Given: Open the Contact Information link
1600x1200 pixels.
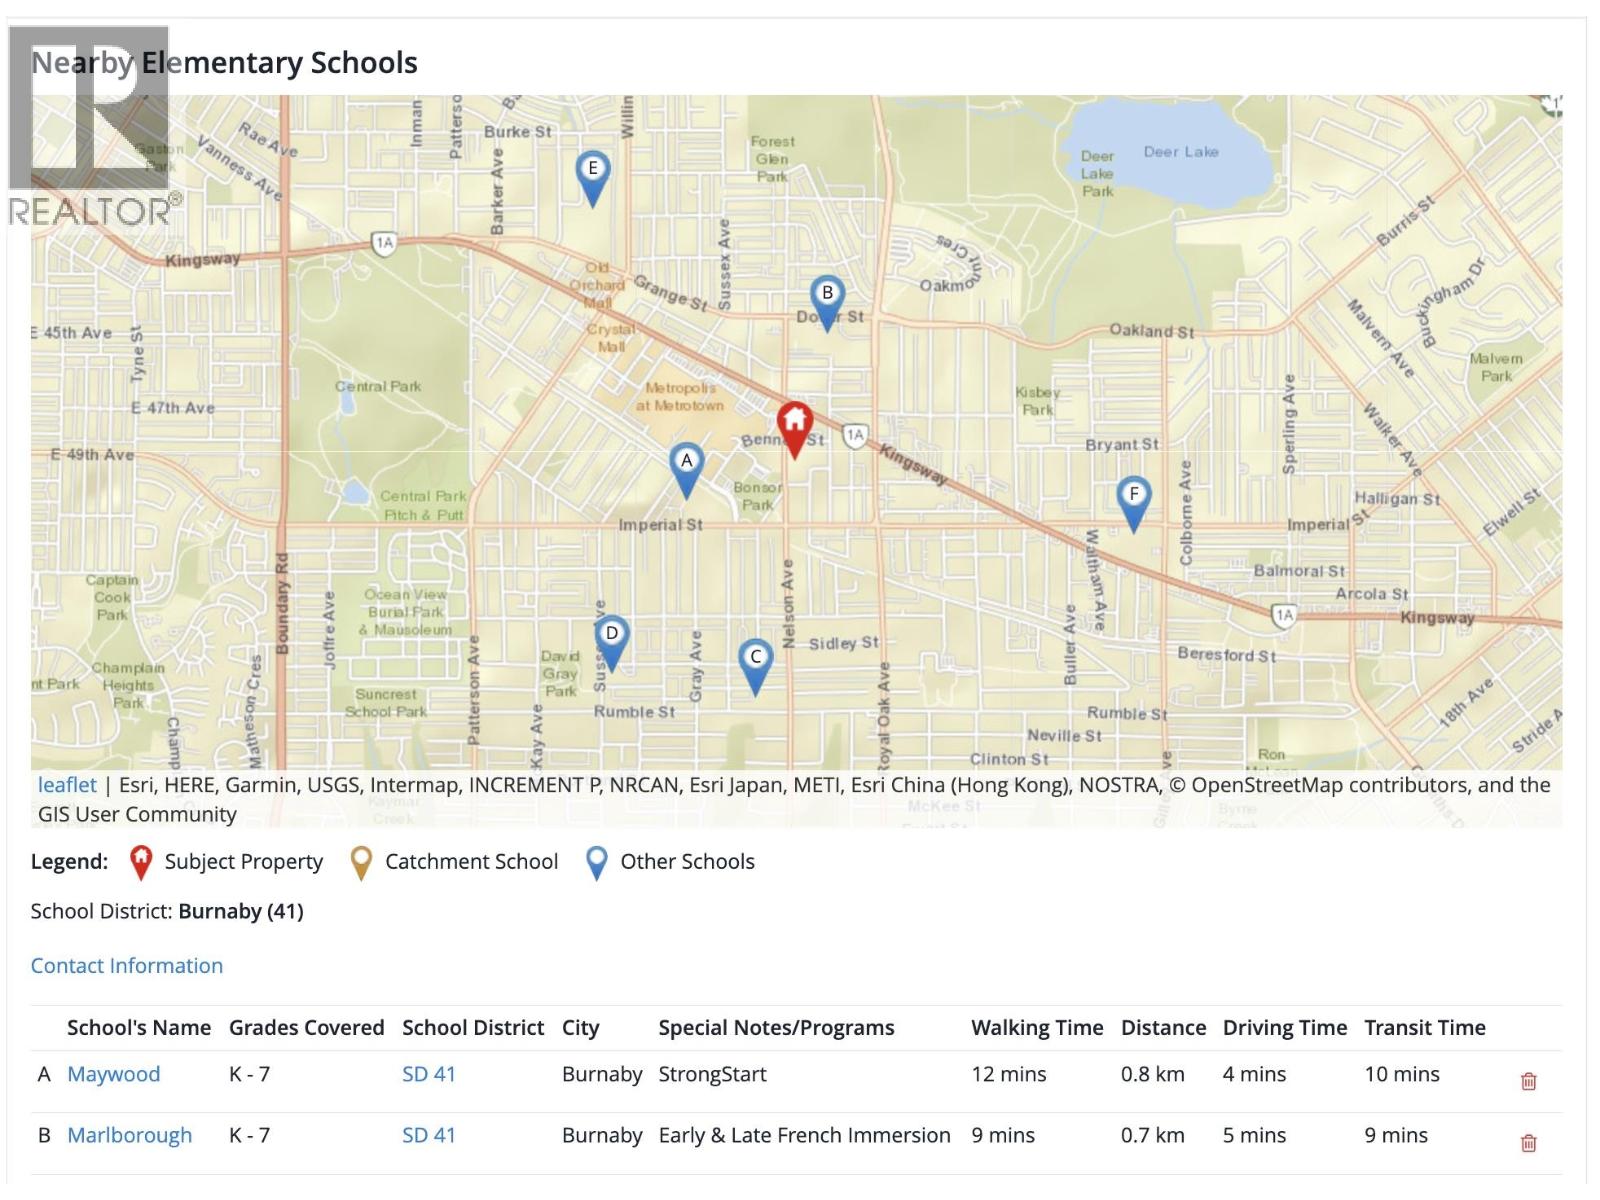Looking at the screenshot, I should (x=127, y=966).
